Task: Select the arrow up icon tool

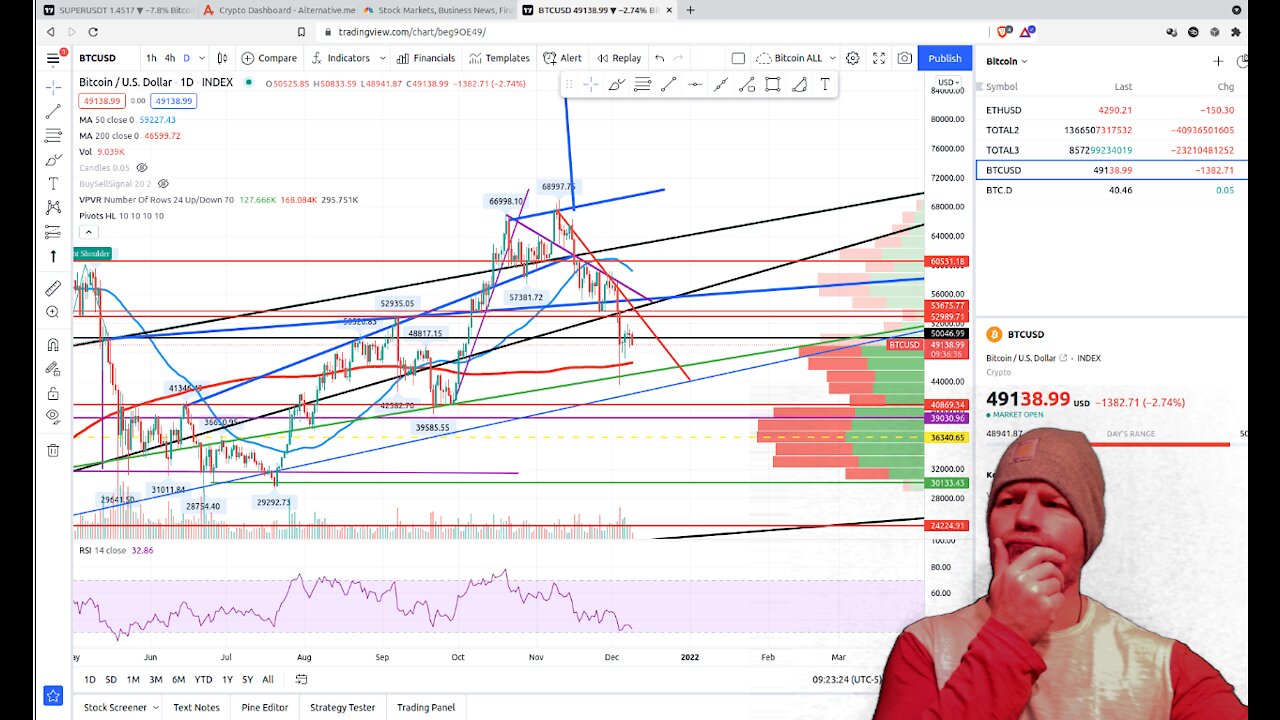Action: point(53,256)
